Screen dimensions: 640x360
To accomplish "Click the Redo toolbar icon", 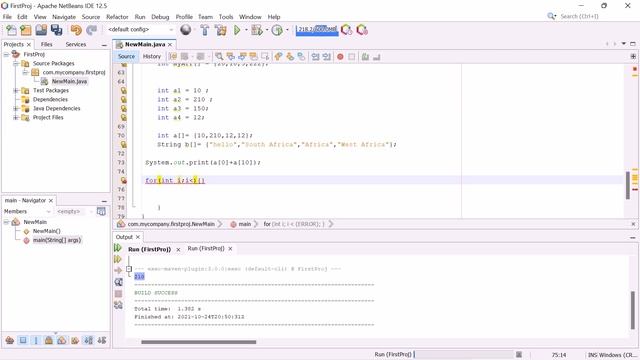I will point(91,30).
